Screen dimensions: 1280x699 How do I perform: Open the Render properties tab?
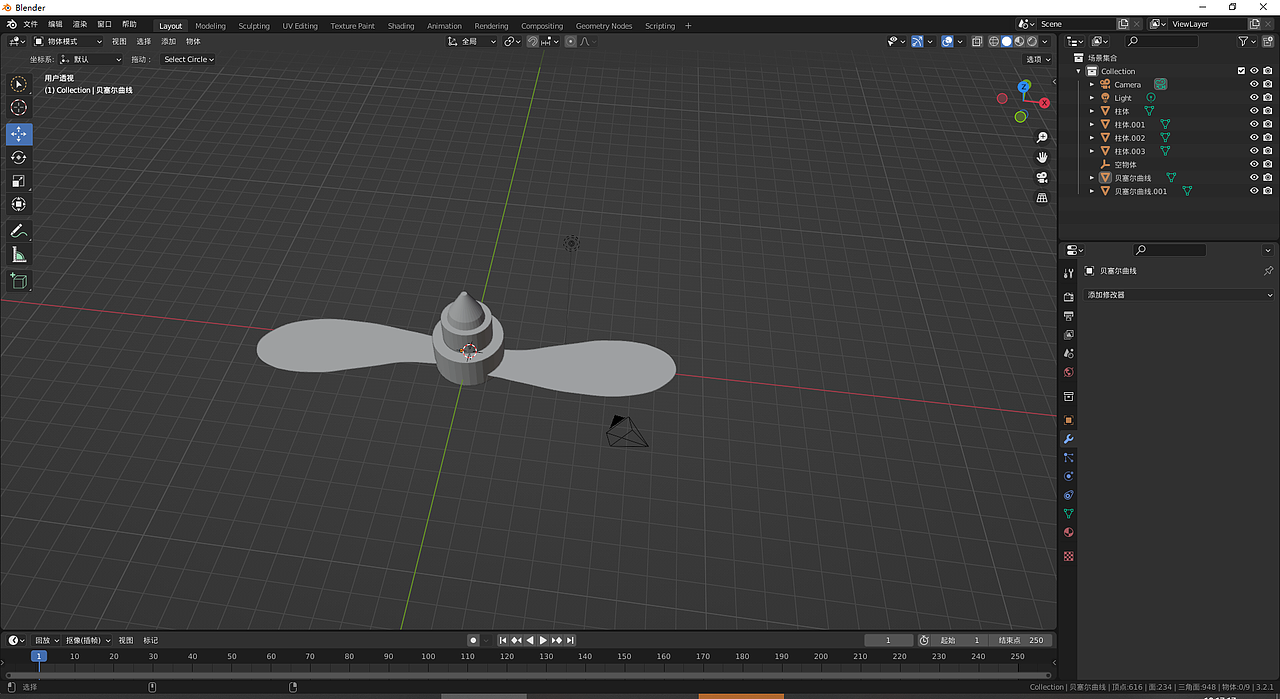(x=1068, y=296)
